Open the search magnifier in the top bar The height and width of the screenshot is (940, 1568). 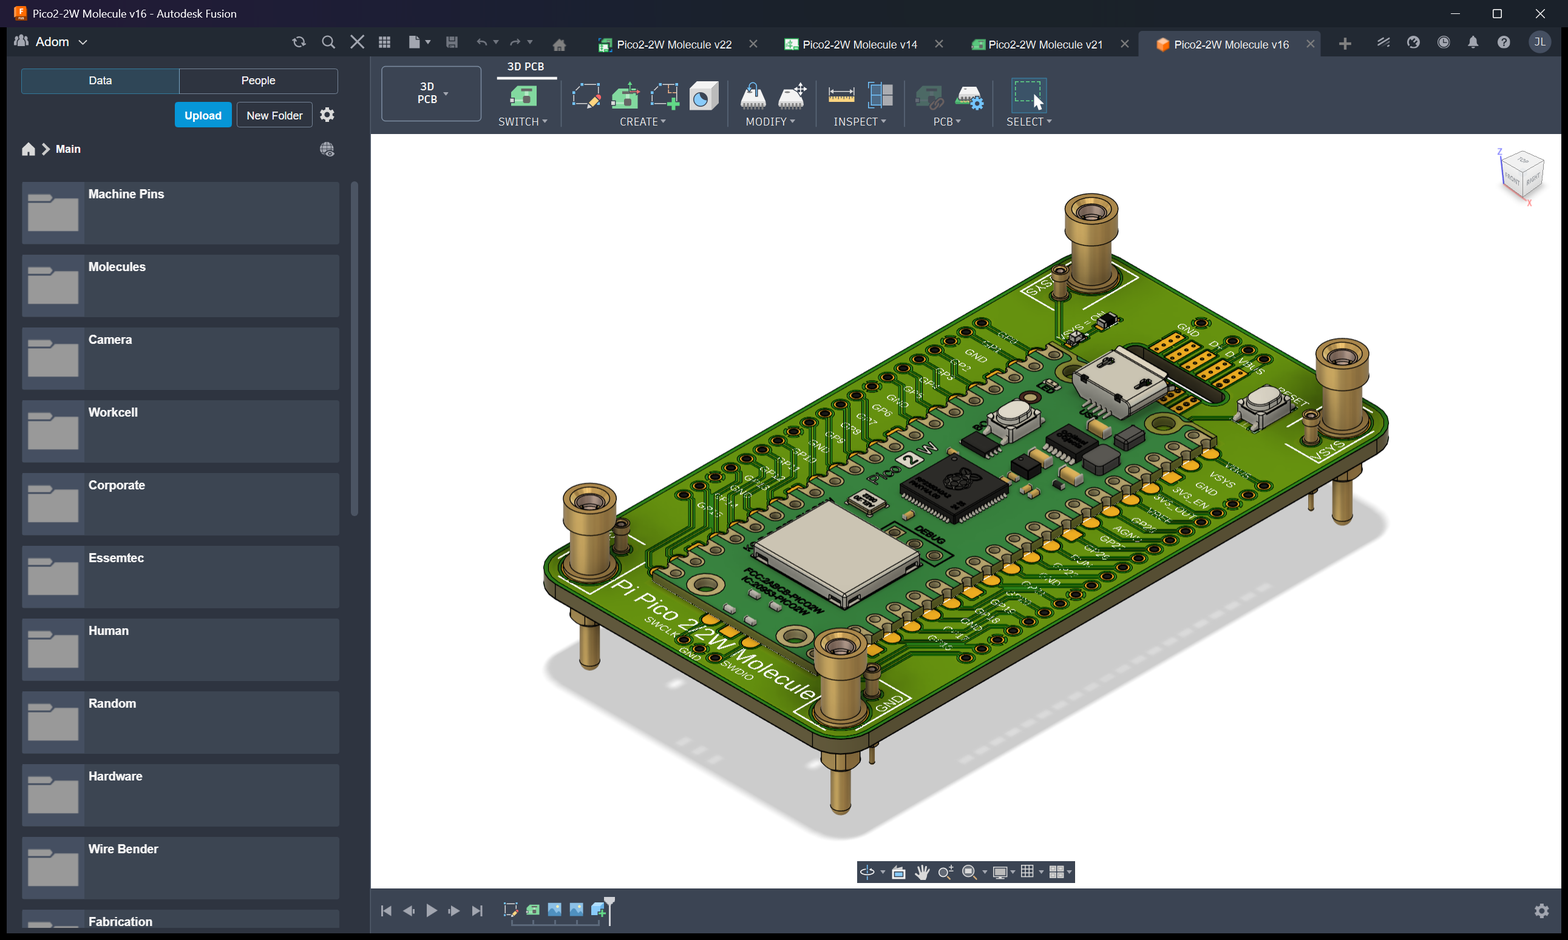(328, 42)
